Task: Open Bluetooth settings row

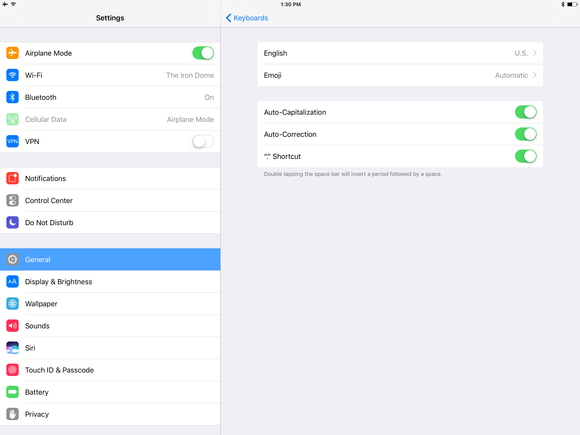Action: click(110, 97)
